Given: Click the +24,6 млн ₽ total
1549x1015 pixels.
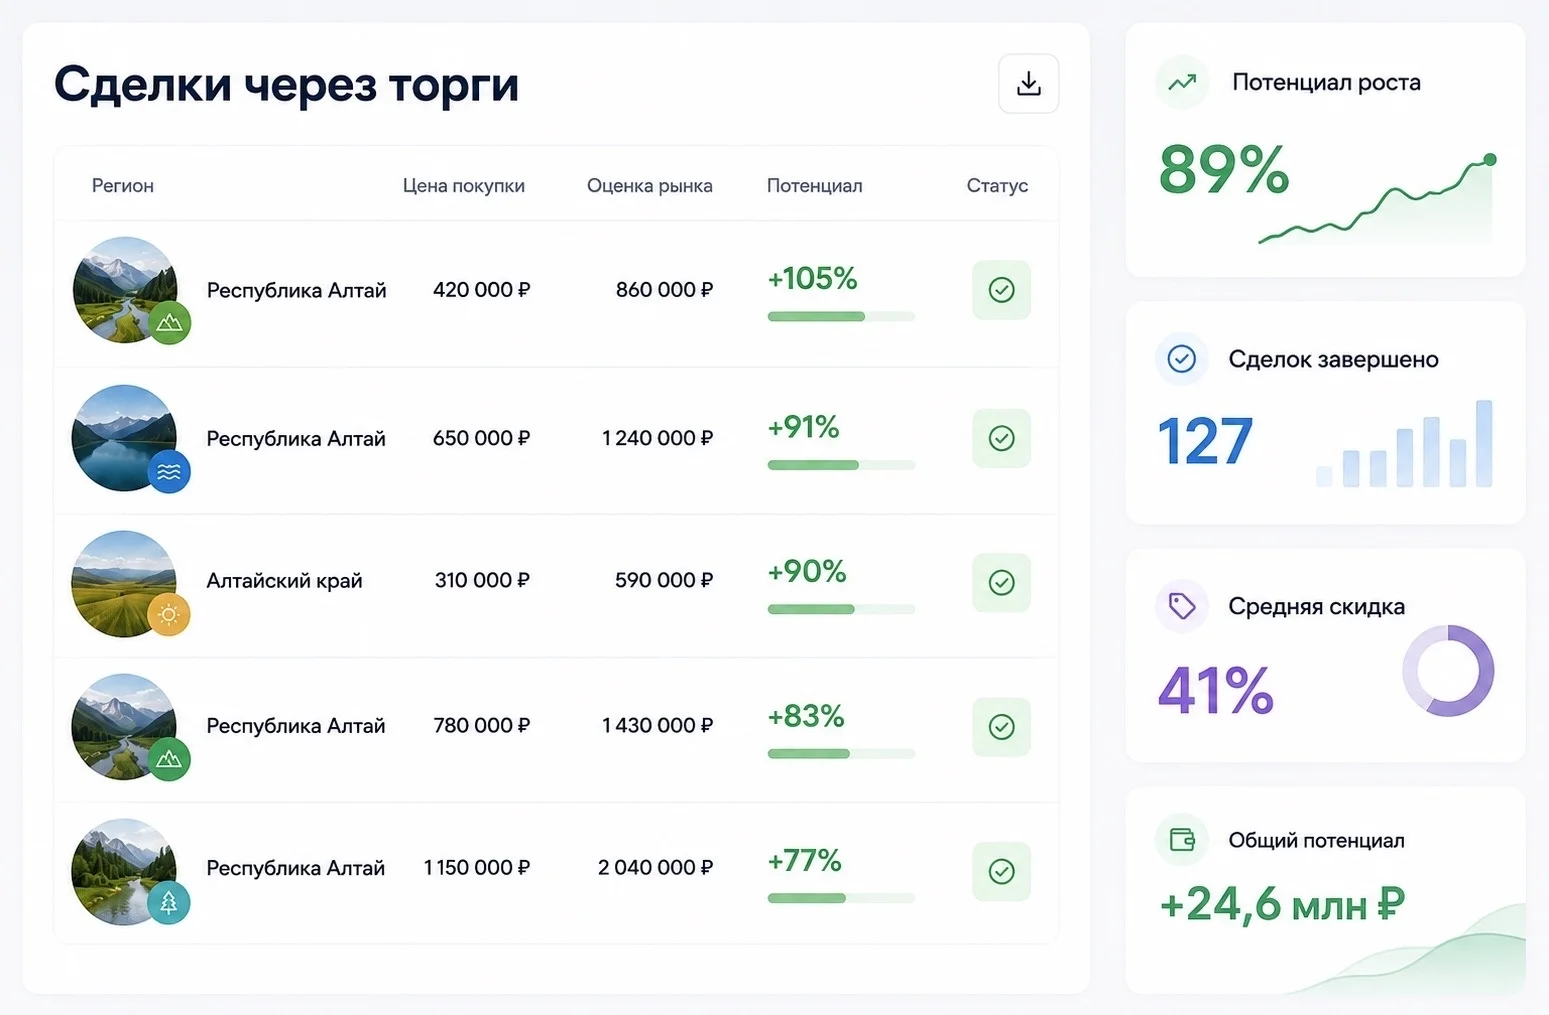Looking at the screenshot, I should coord(1282,904).
